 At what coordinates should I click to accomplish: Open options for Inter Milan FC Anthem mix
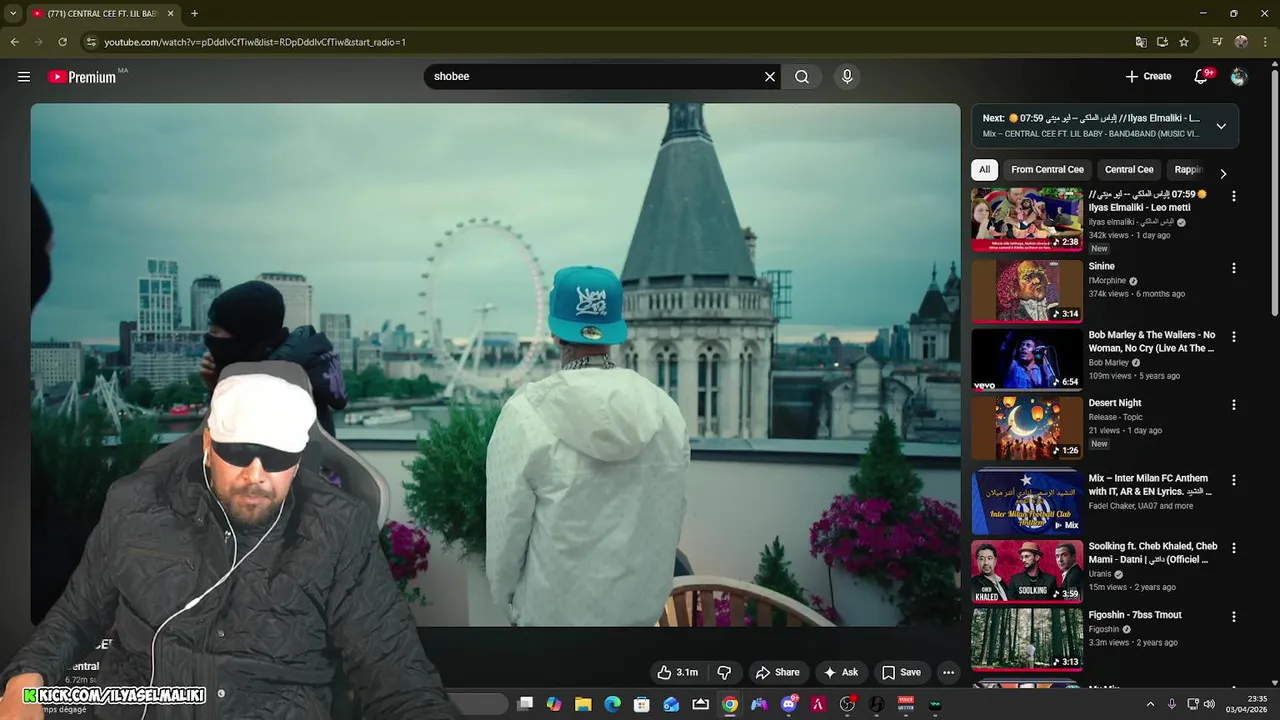(1233, 480)
